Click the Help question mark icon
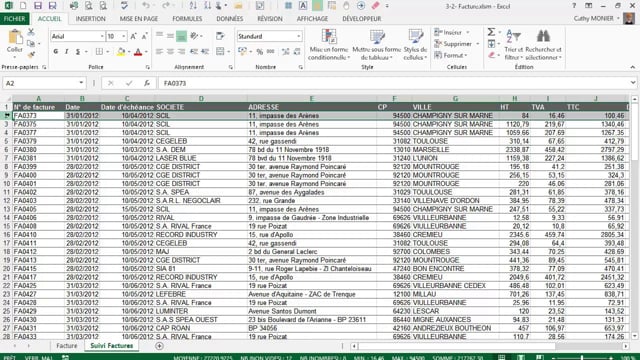The image size is (640, 360). tap(574, 6)
